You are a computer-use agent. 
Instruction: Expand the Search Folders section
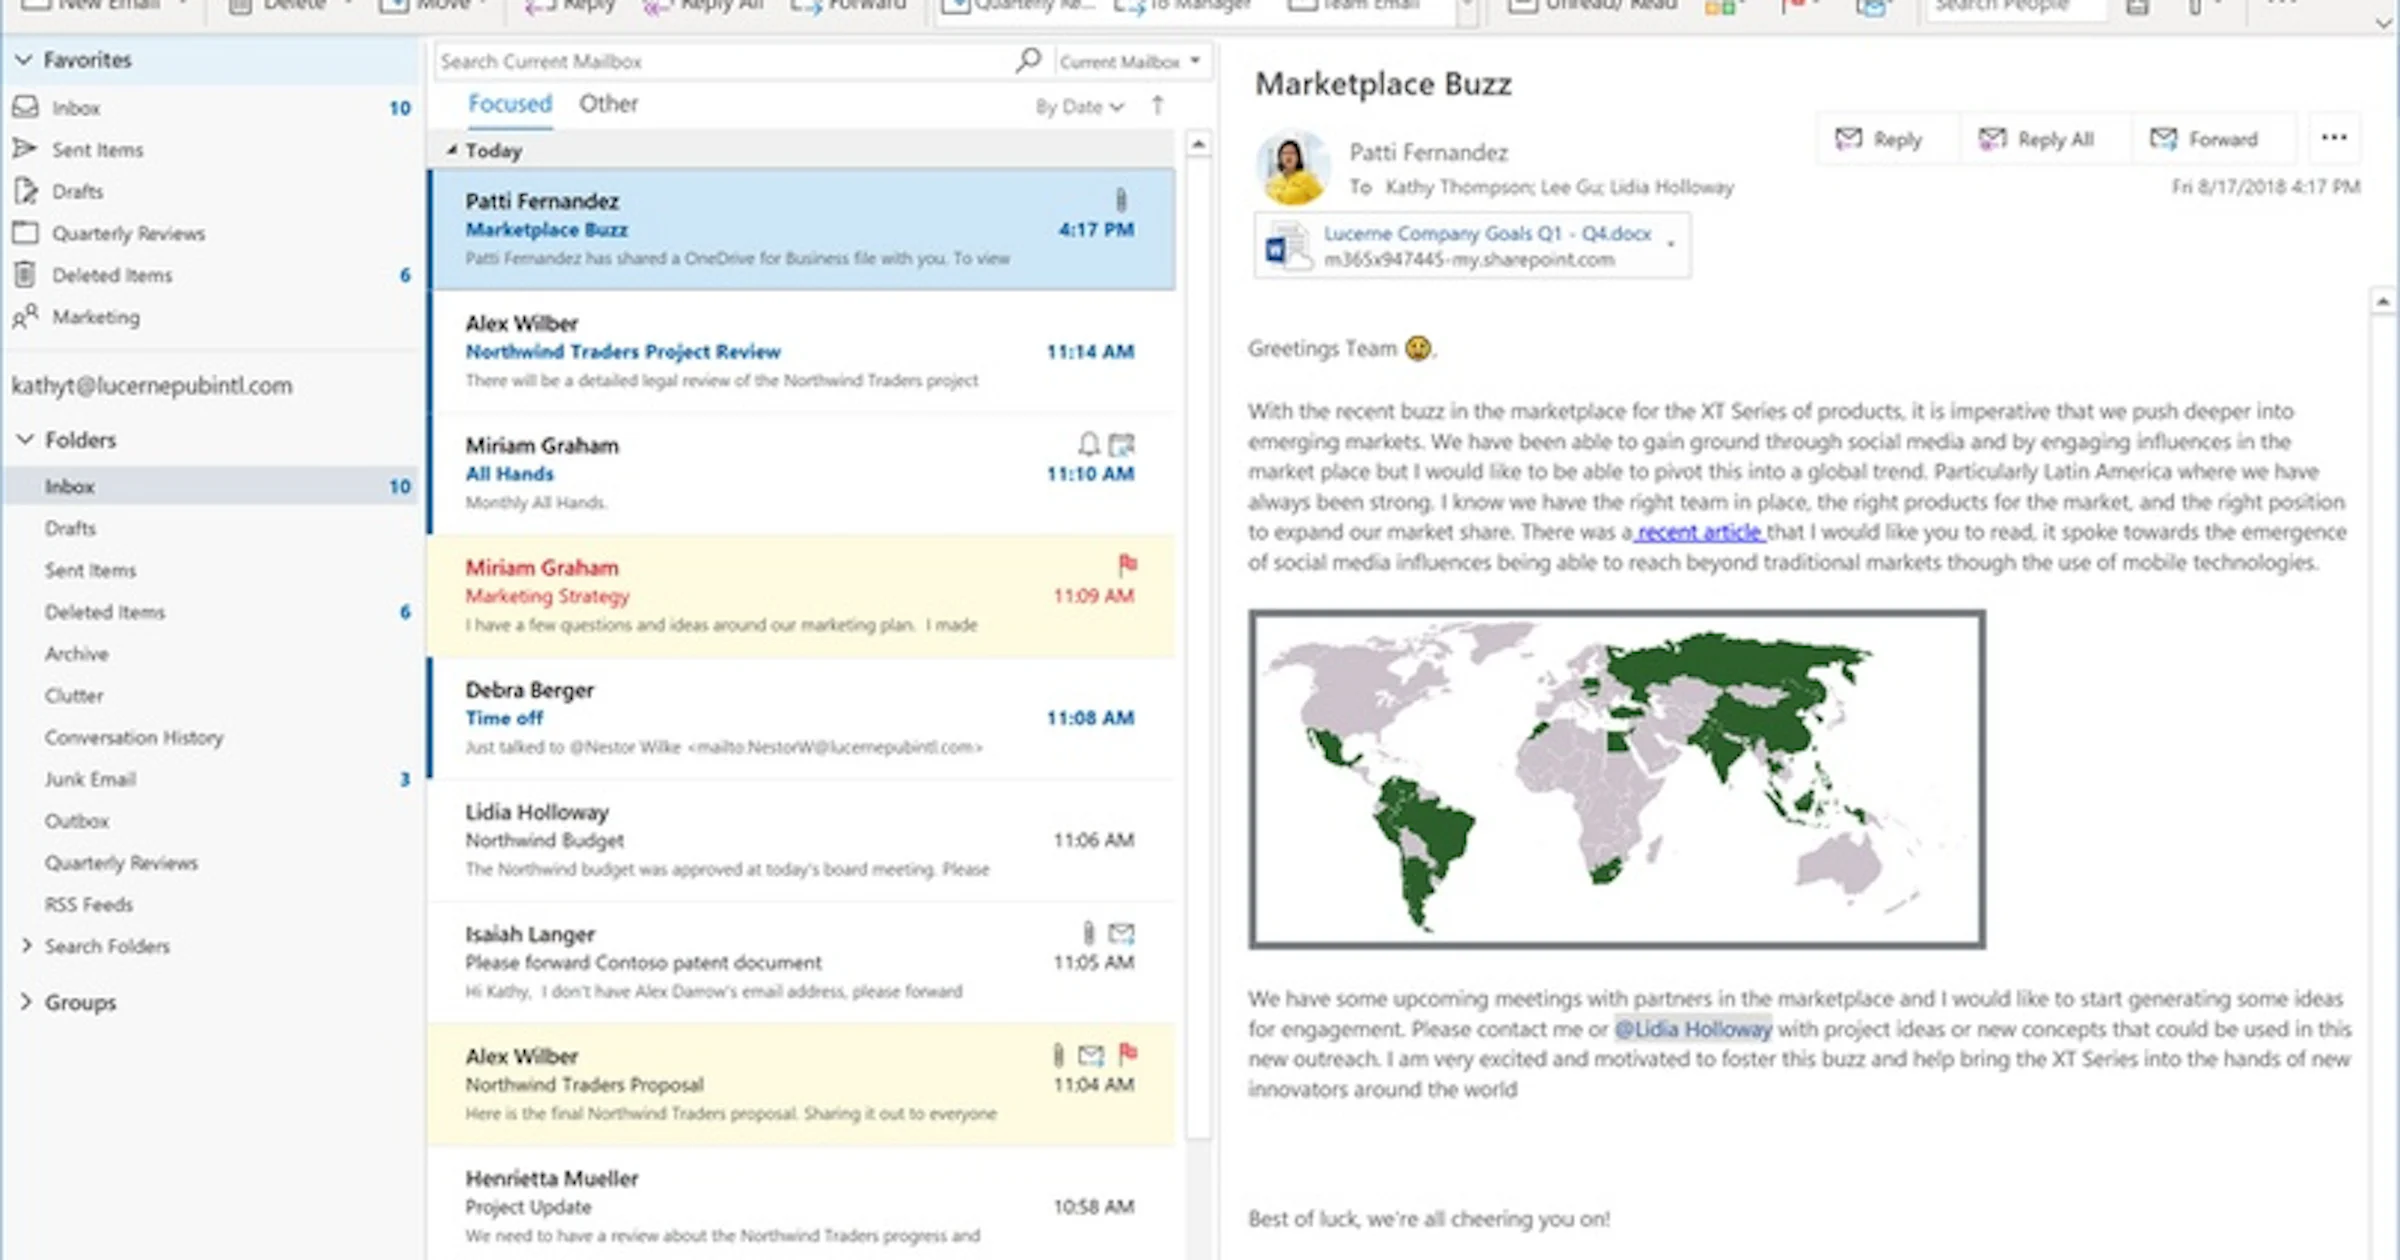[26, 945]
